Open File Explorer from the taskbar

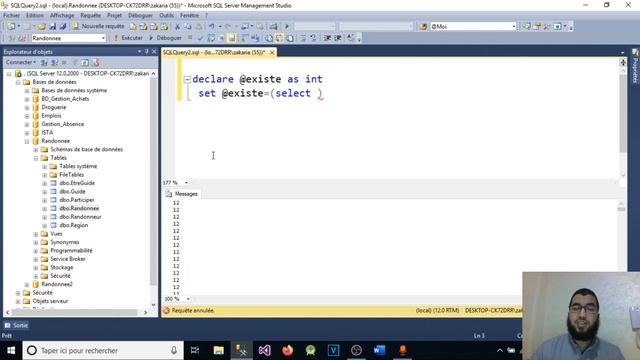click(218, 351)
